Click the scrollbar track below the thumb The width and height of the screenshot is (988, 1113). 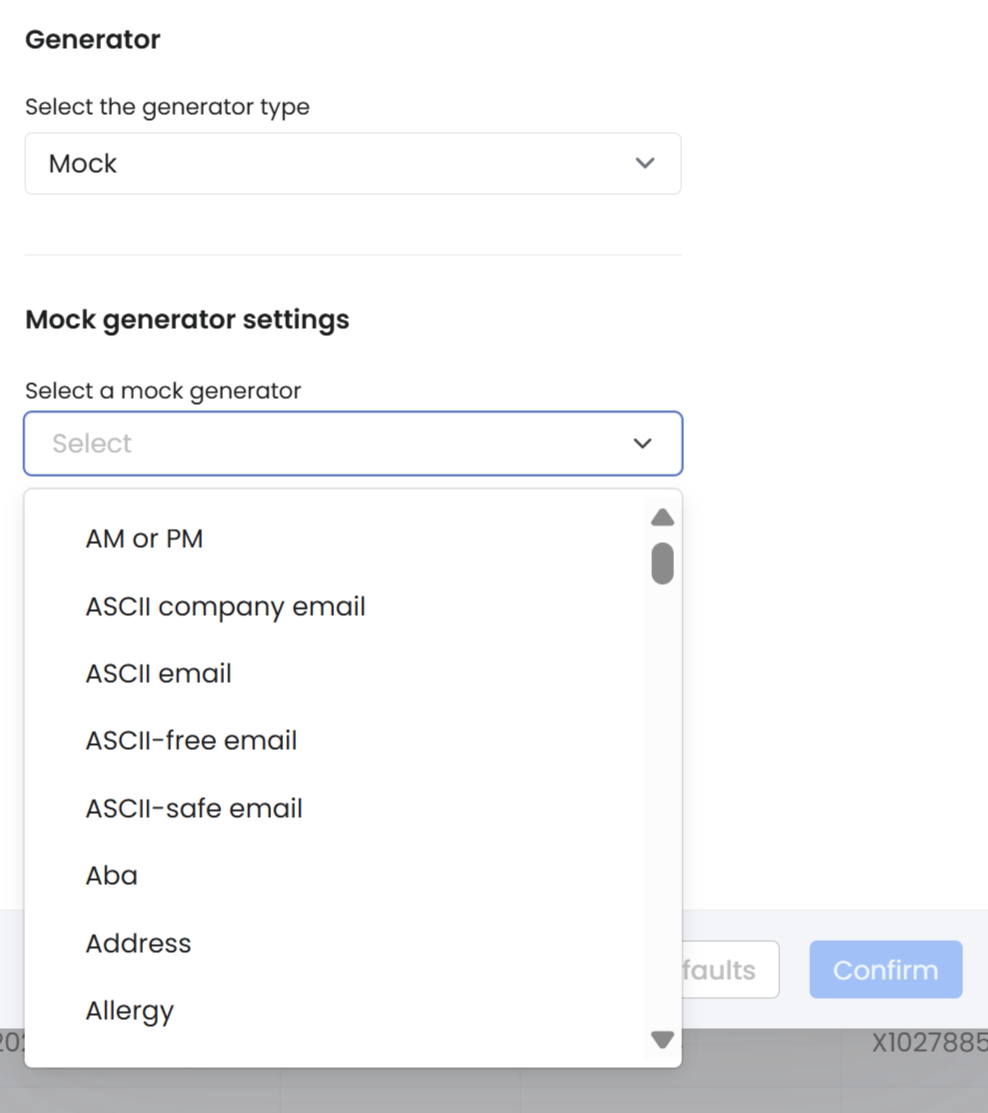tap(662, 800)
